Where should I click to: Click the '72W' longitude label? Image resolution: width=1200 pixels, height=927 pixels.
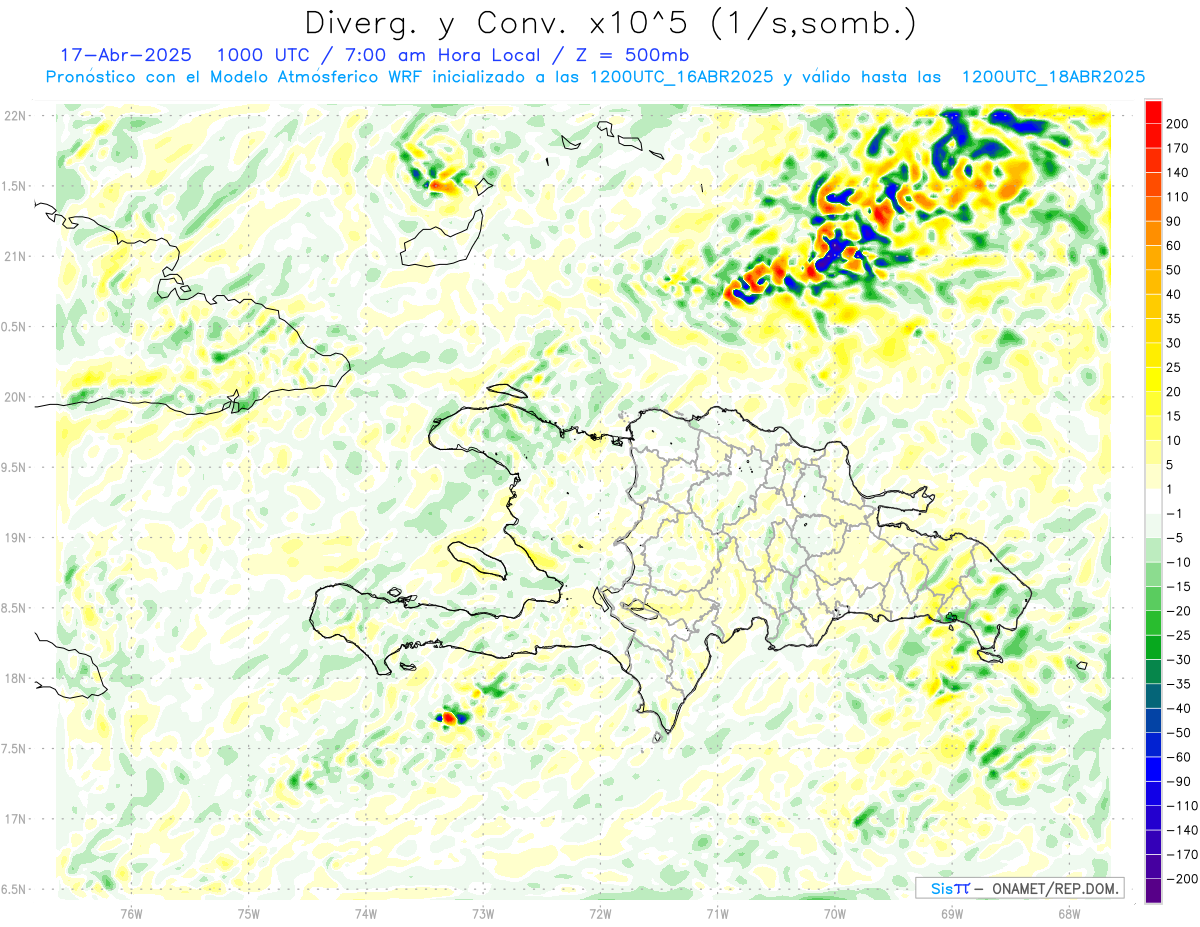pos(600,914)
